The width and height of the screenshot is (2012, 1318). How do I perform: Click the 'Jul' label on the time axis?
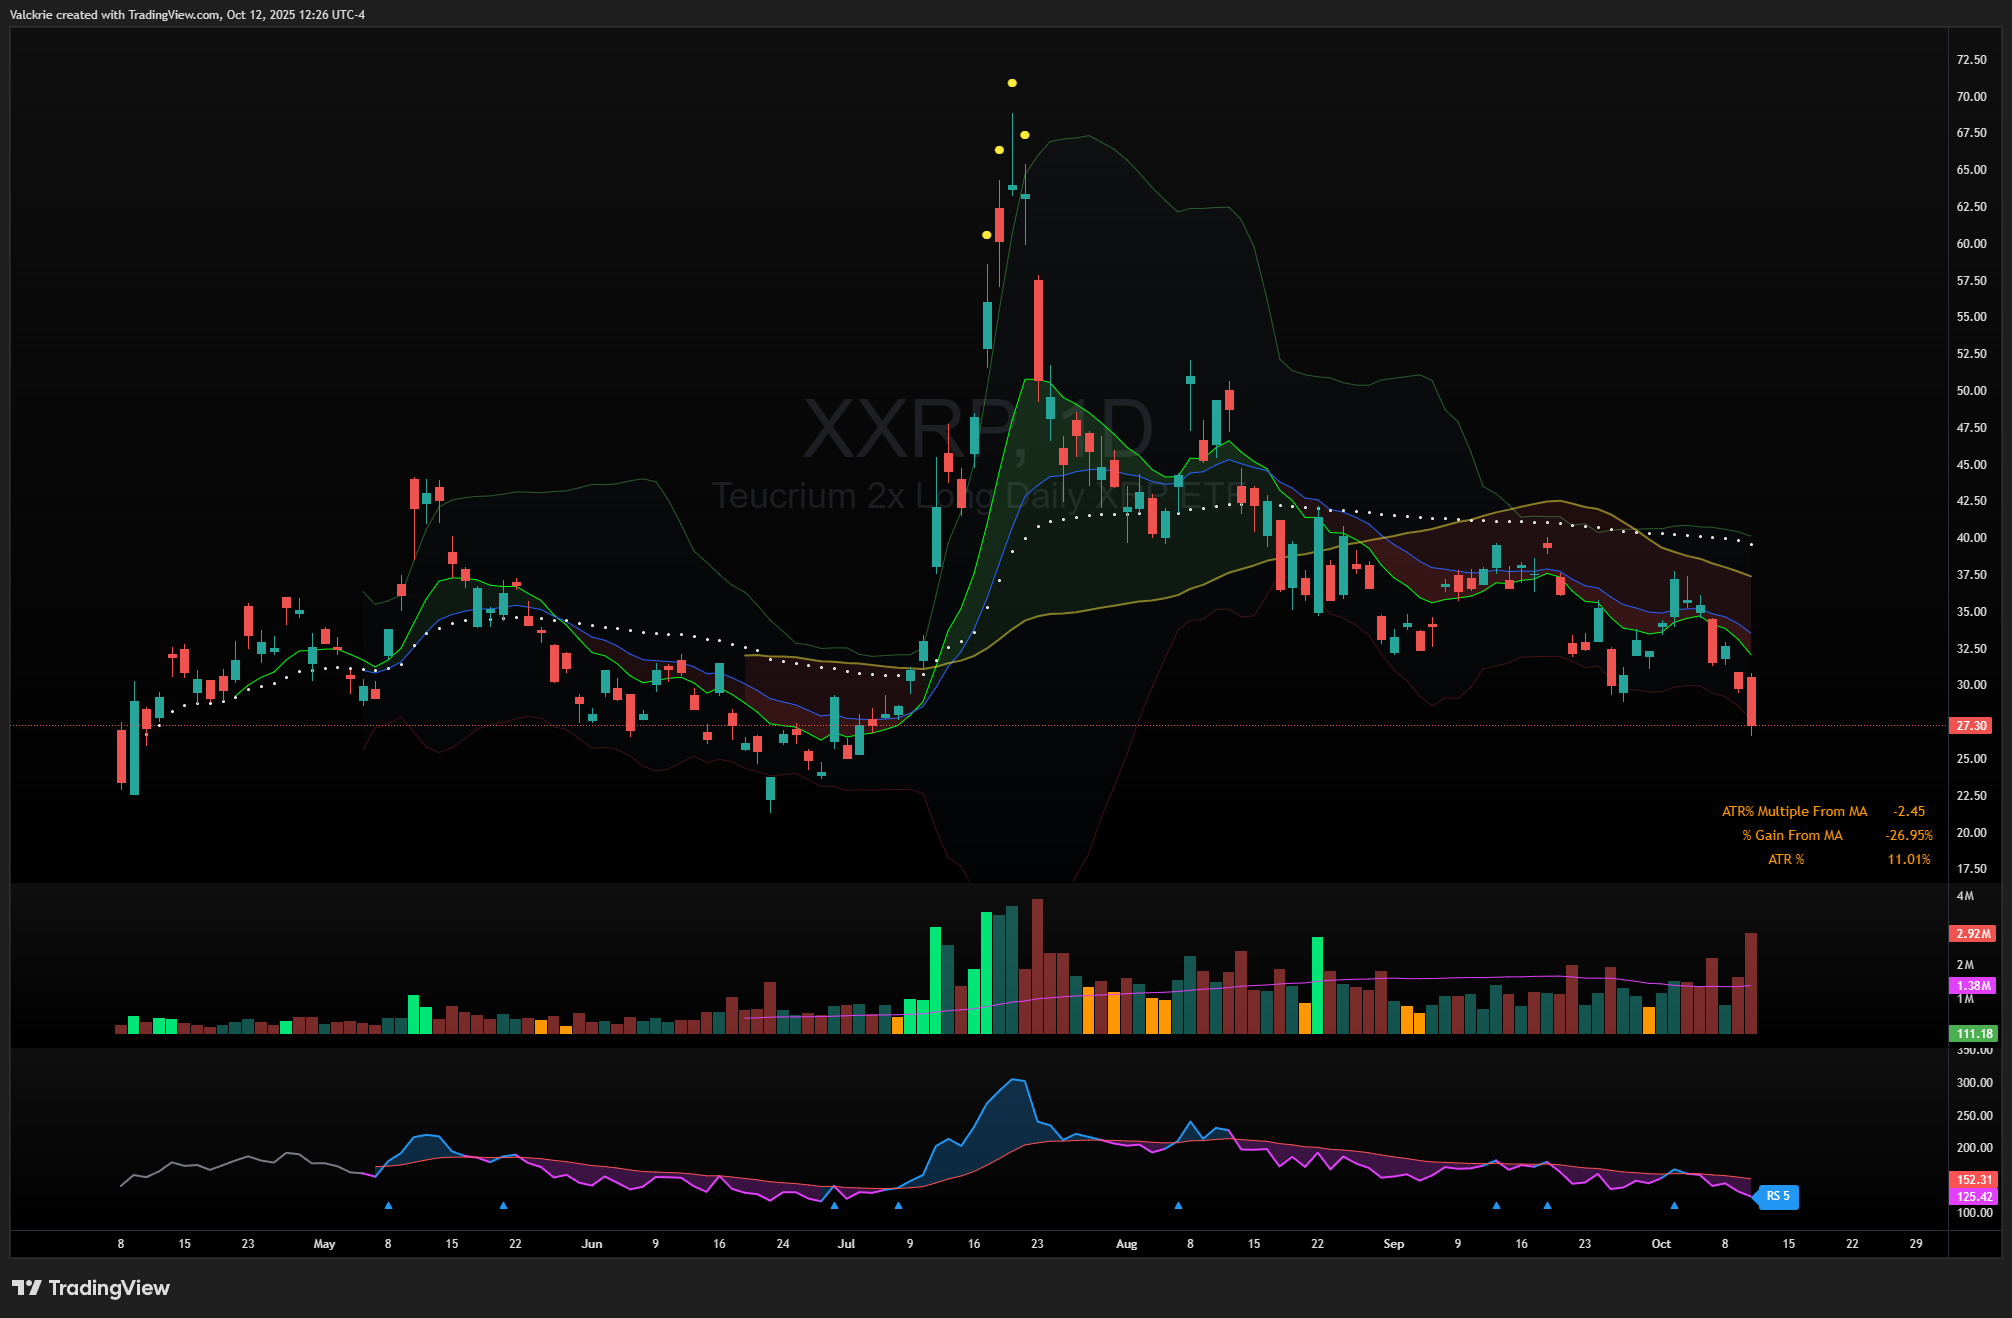846,1244
